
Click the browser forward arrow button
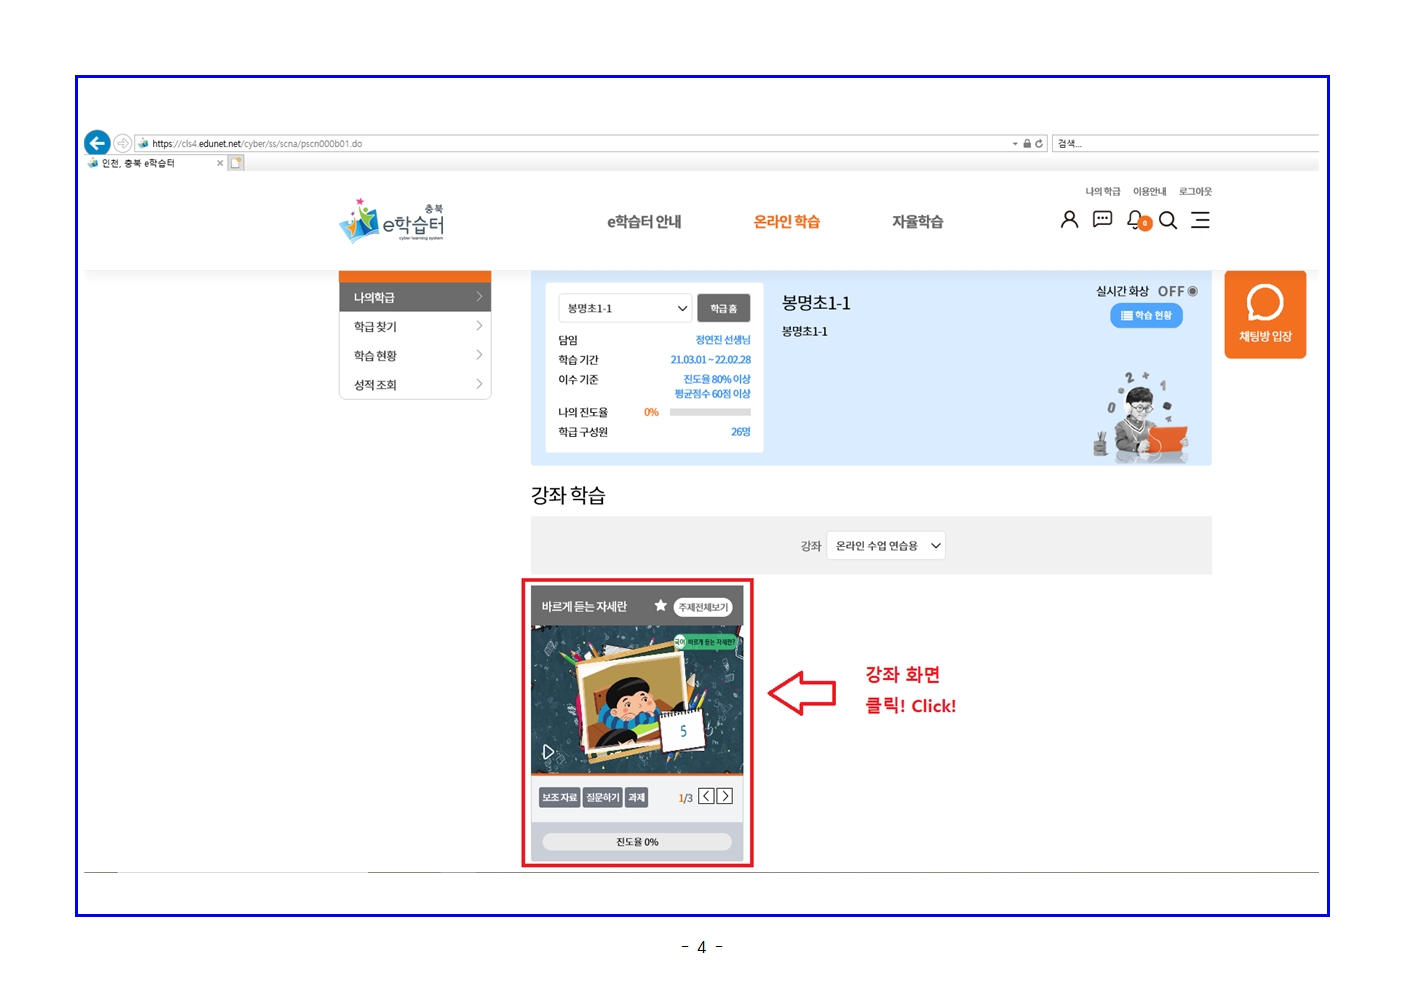click(x=122, y=143)
